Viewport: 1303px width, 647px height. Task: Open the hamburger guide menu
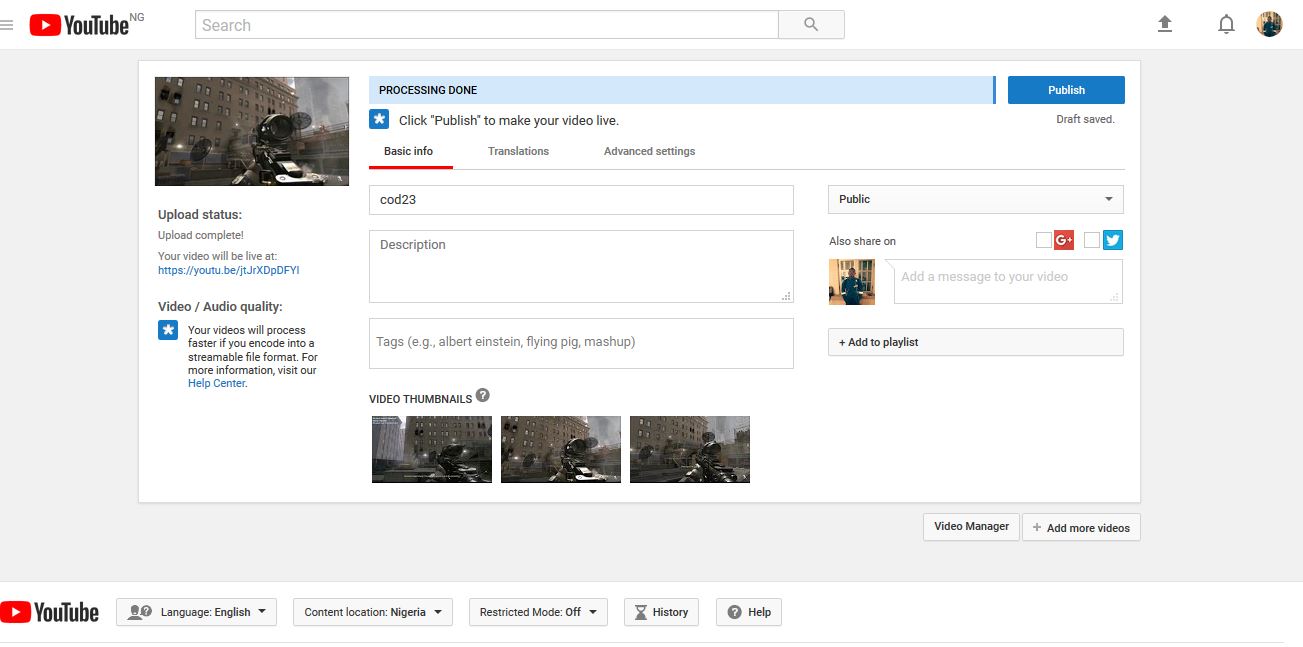pyautogui.click(x=7, y=25)
